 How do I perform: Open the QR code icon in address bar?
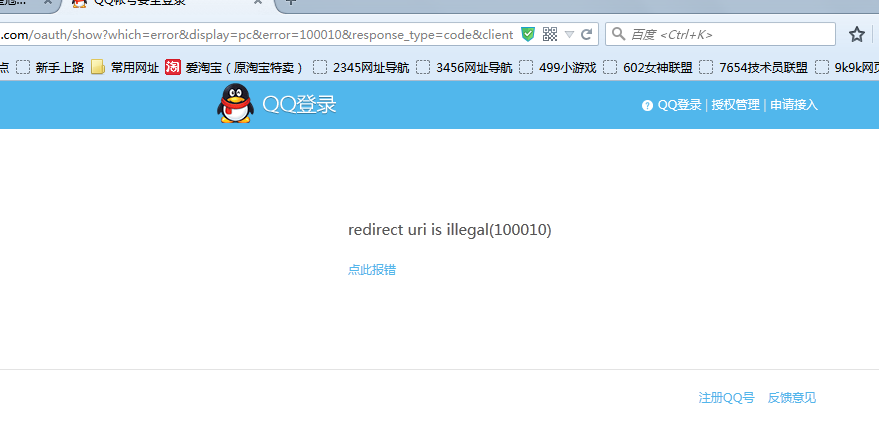point(550,35)
